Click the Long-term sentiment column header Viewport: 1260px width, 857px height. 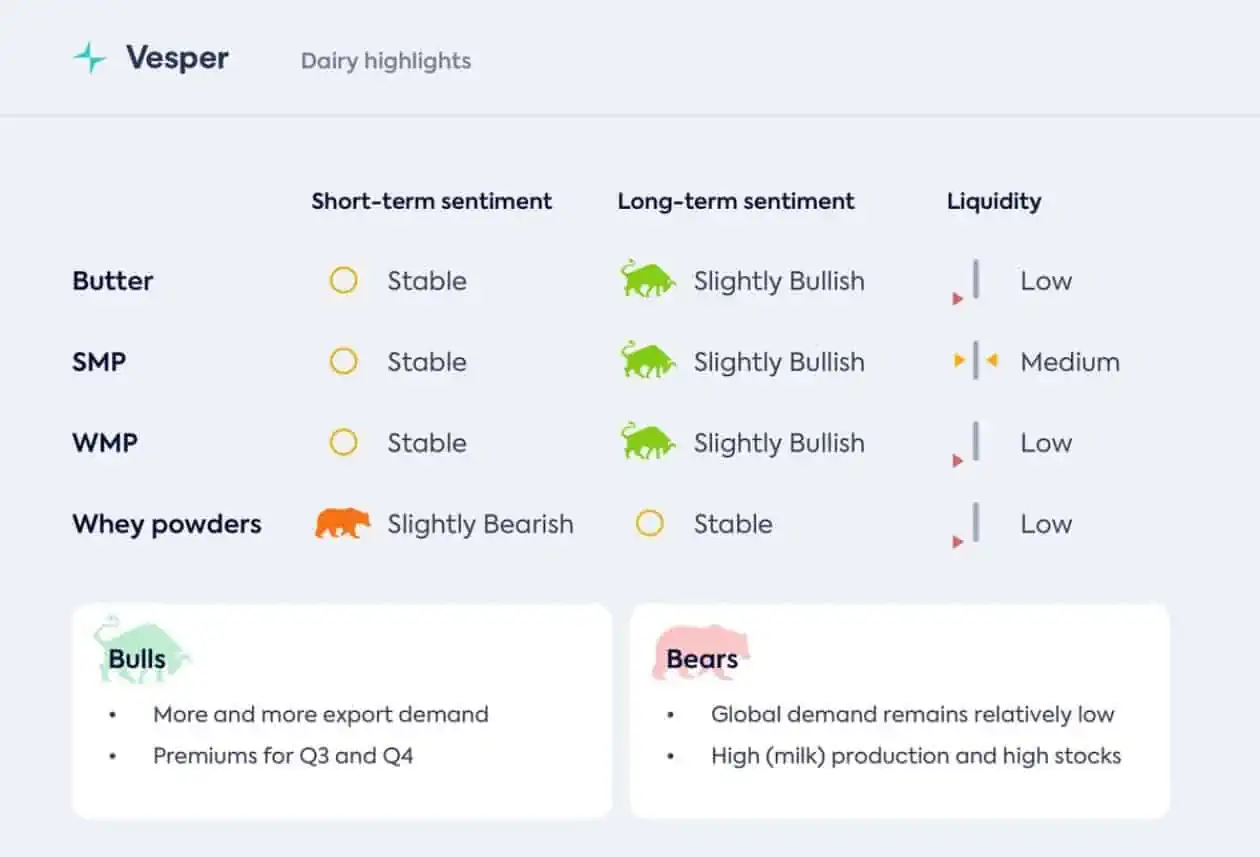[736, 201]
